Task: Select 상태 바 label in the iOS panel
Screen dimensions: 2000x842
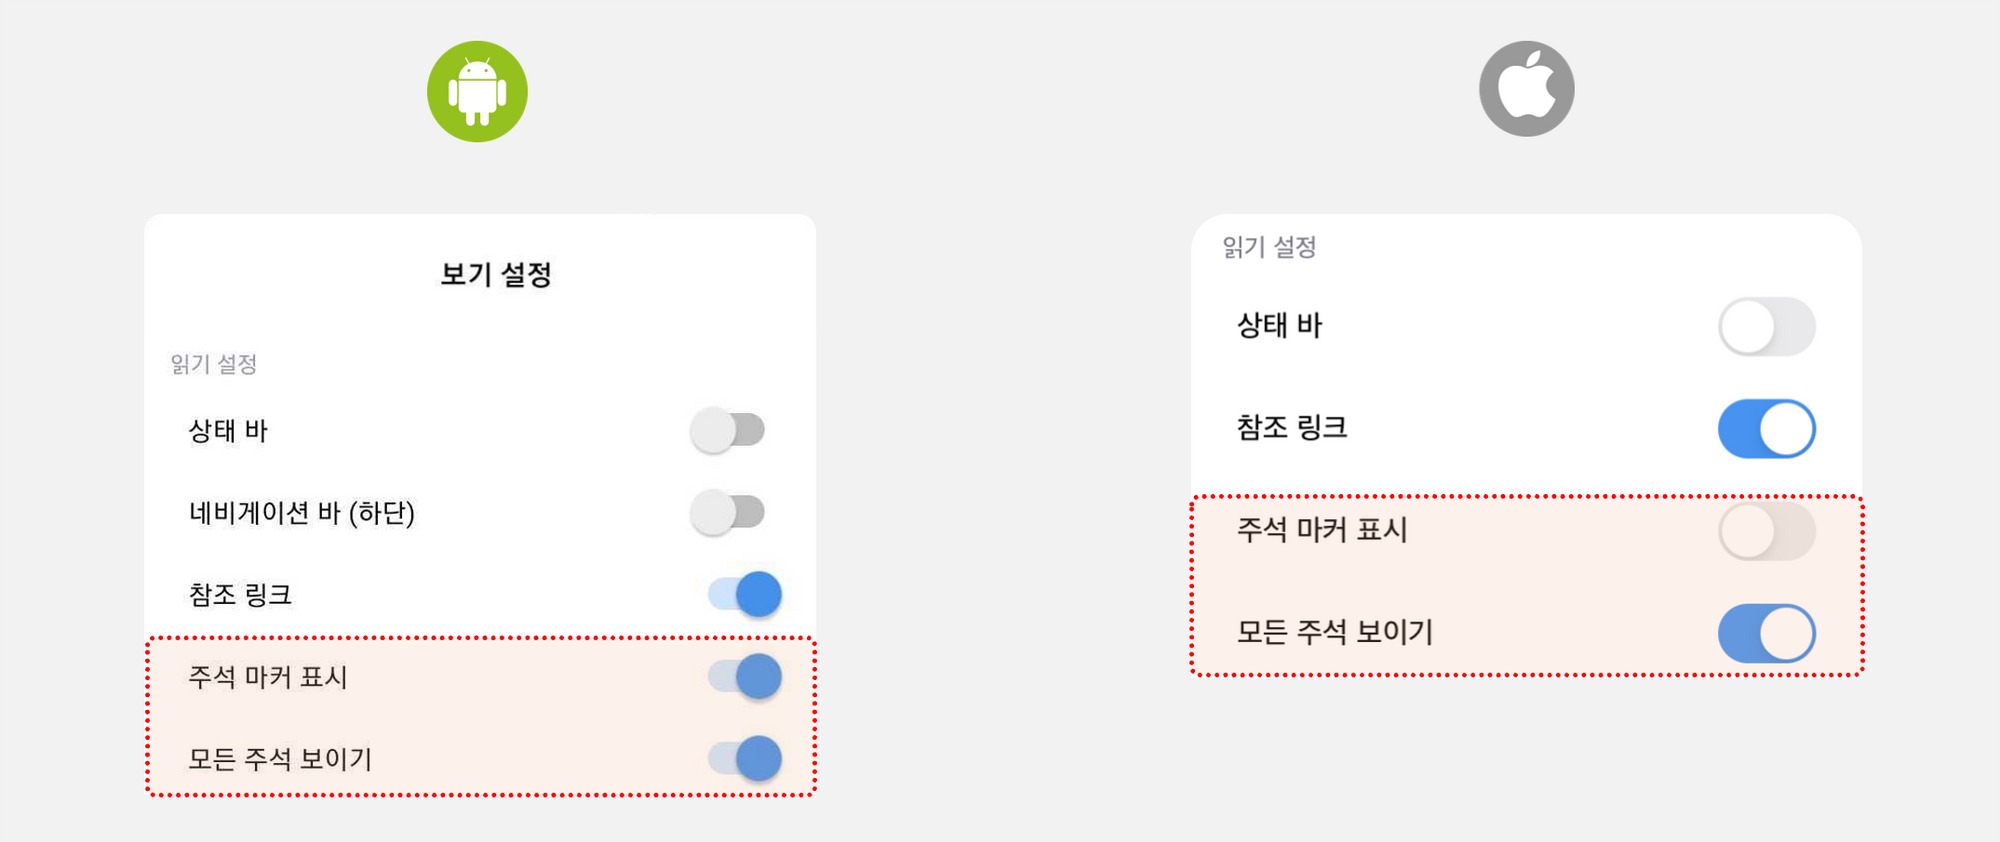Action: pyautogui.click(x=1279, y=325)
